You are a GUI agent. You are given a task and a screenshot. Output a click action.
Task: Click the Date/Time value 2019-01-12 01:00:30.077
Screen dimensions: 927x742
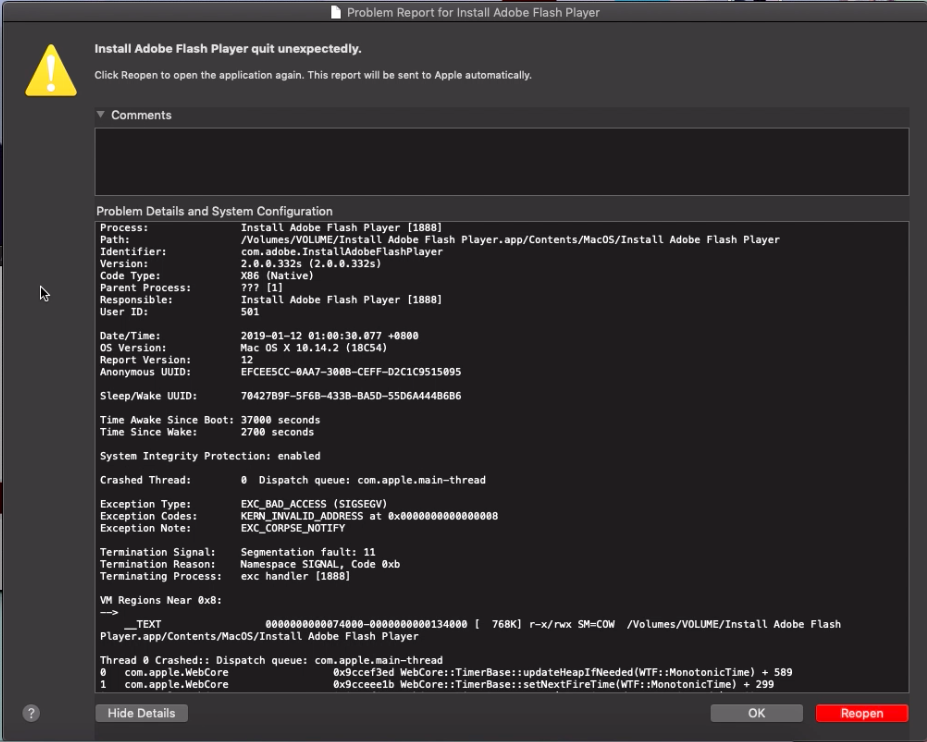pos(329,336)
